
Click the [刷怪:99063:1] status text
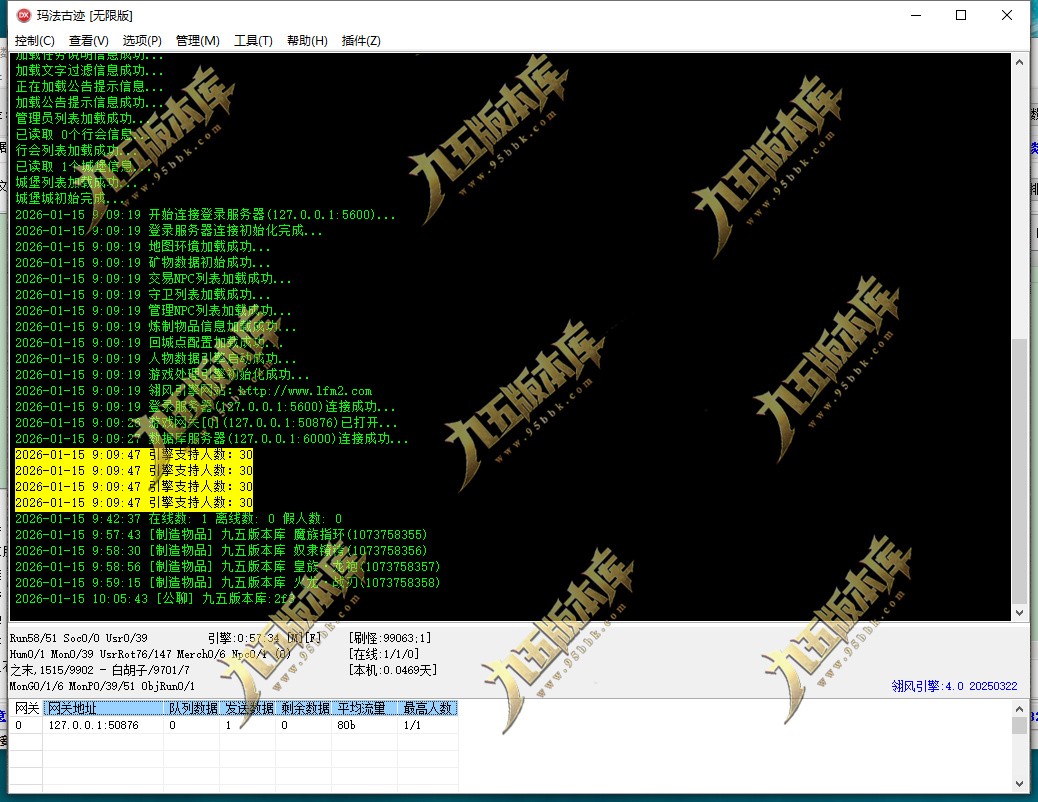tap(389, 638)
